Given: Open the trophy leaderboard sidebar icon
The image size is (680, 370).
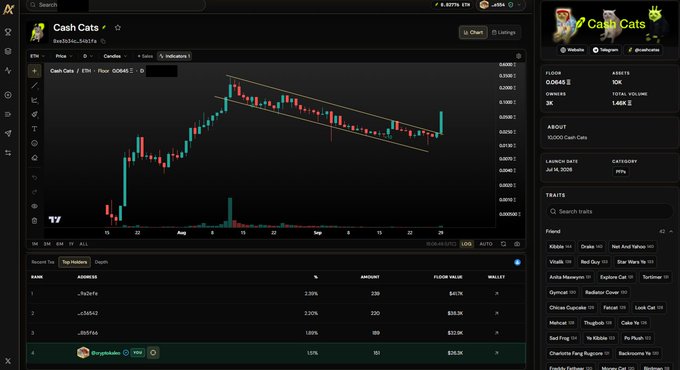Looking at the screenshot, I should point(8,32).
